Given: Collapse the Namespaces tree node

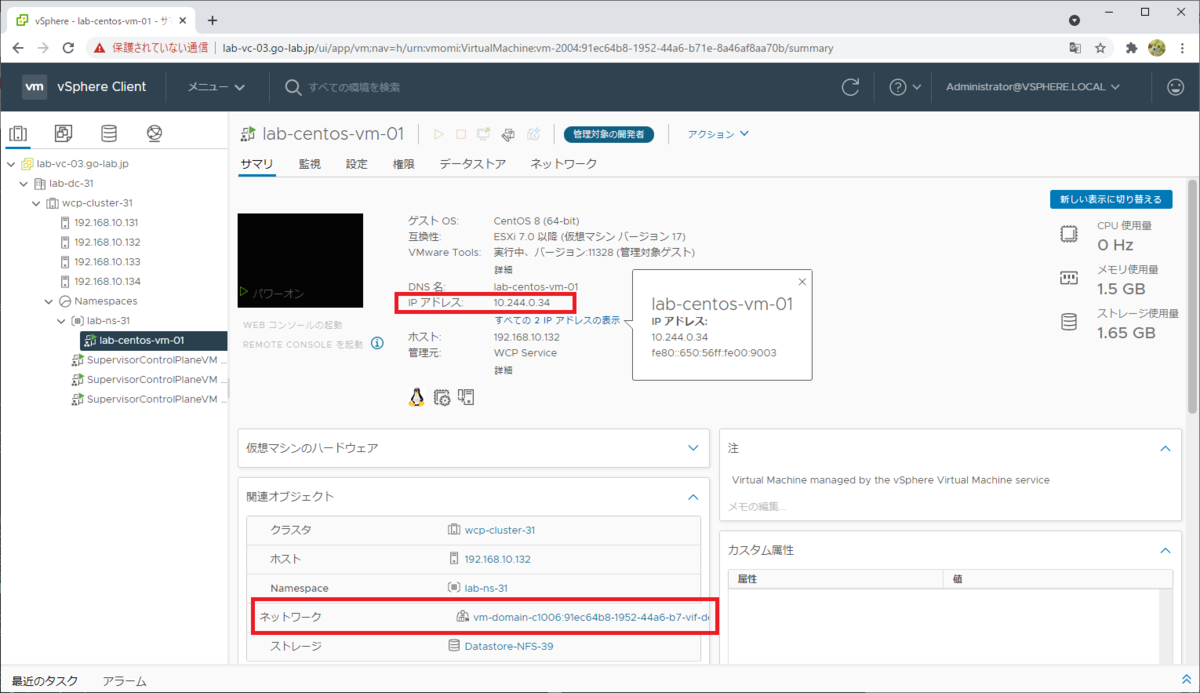Looking at the screenshot, I should (x=49, y=301).
